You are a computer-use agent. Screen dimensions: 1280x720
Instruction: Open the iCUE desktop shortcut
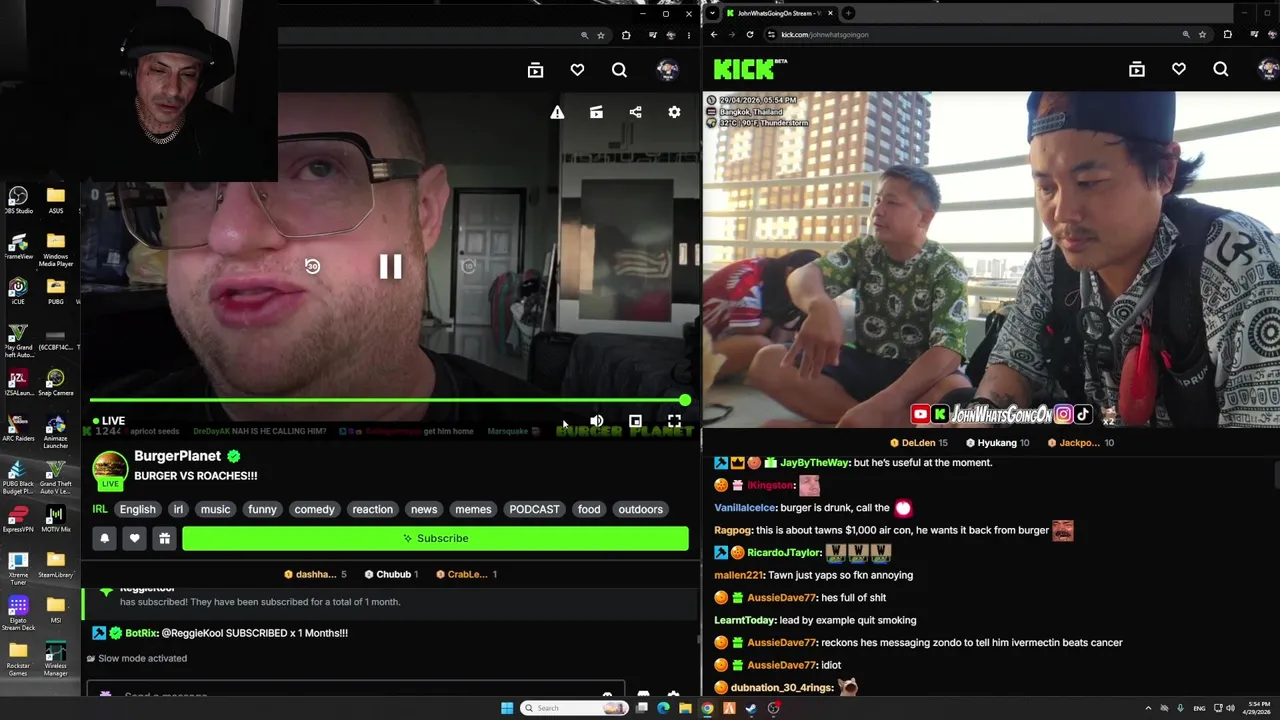18,291
